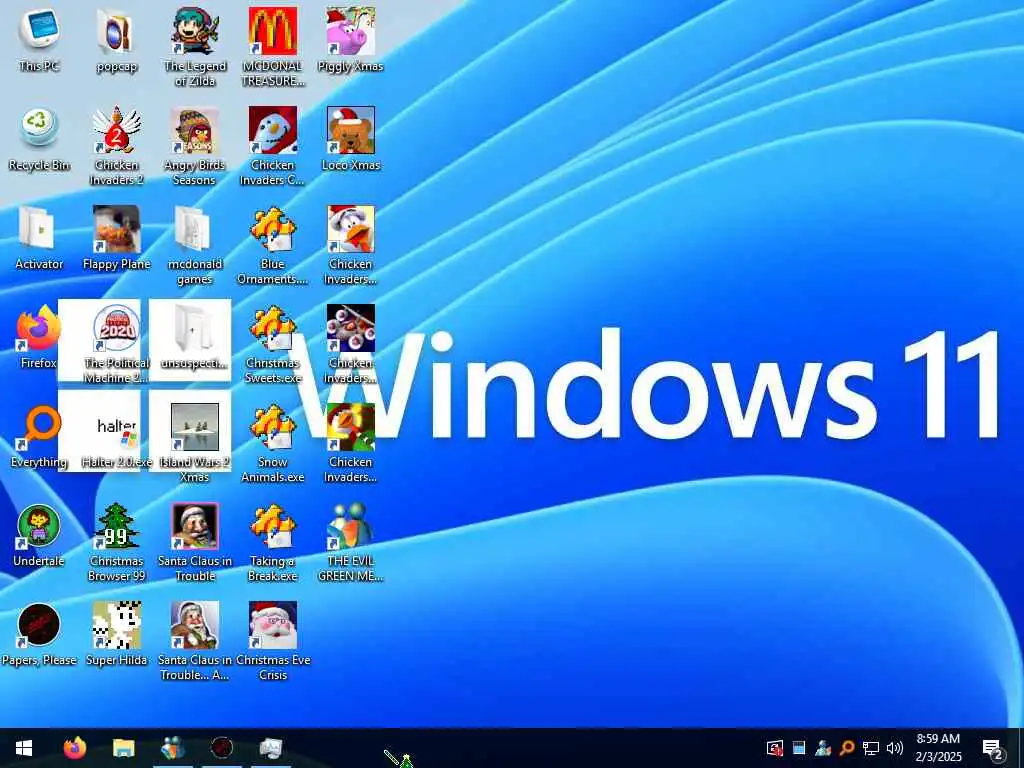Open Christmas Browser 99 tree icon
The height and width of the screenshot is (768, 1024).
[116, 526]
